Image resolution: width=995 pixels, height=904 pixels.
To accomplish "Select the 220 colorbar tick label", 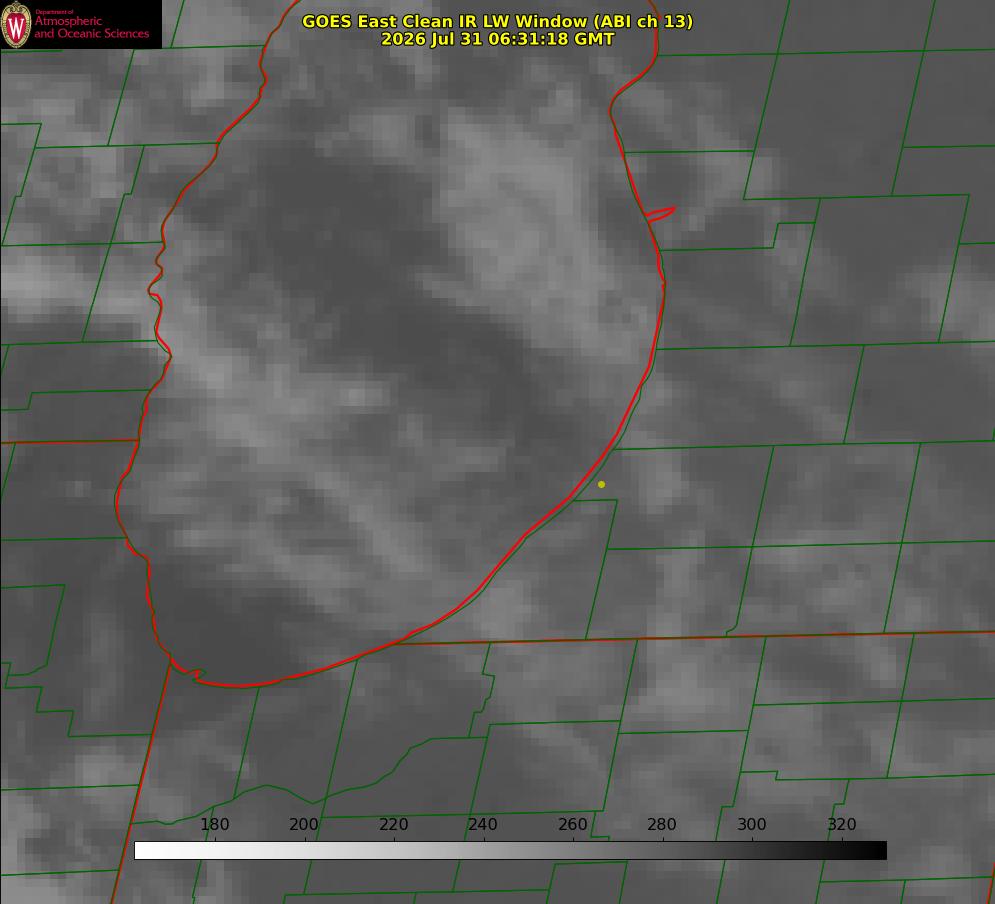I will pyautogui.click(x=393, y=824).
